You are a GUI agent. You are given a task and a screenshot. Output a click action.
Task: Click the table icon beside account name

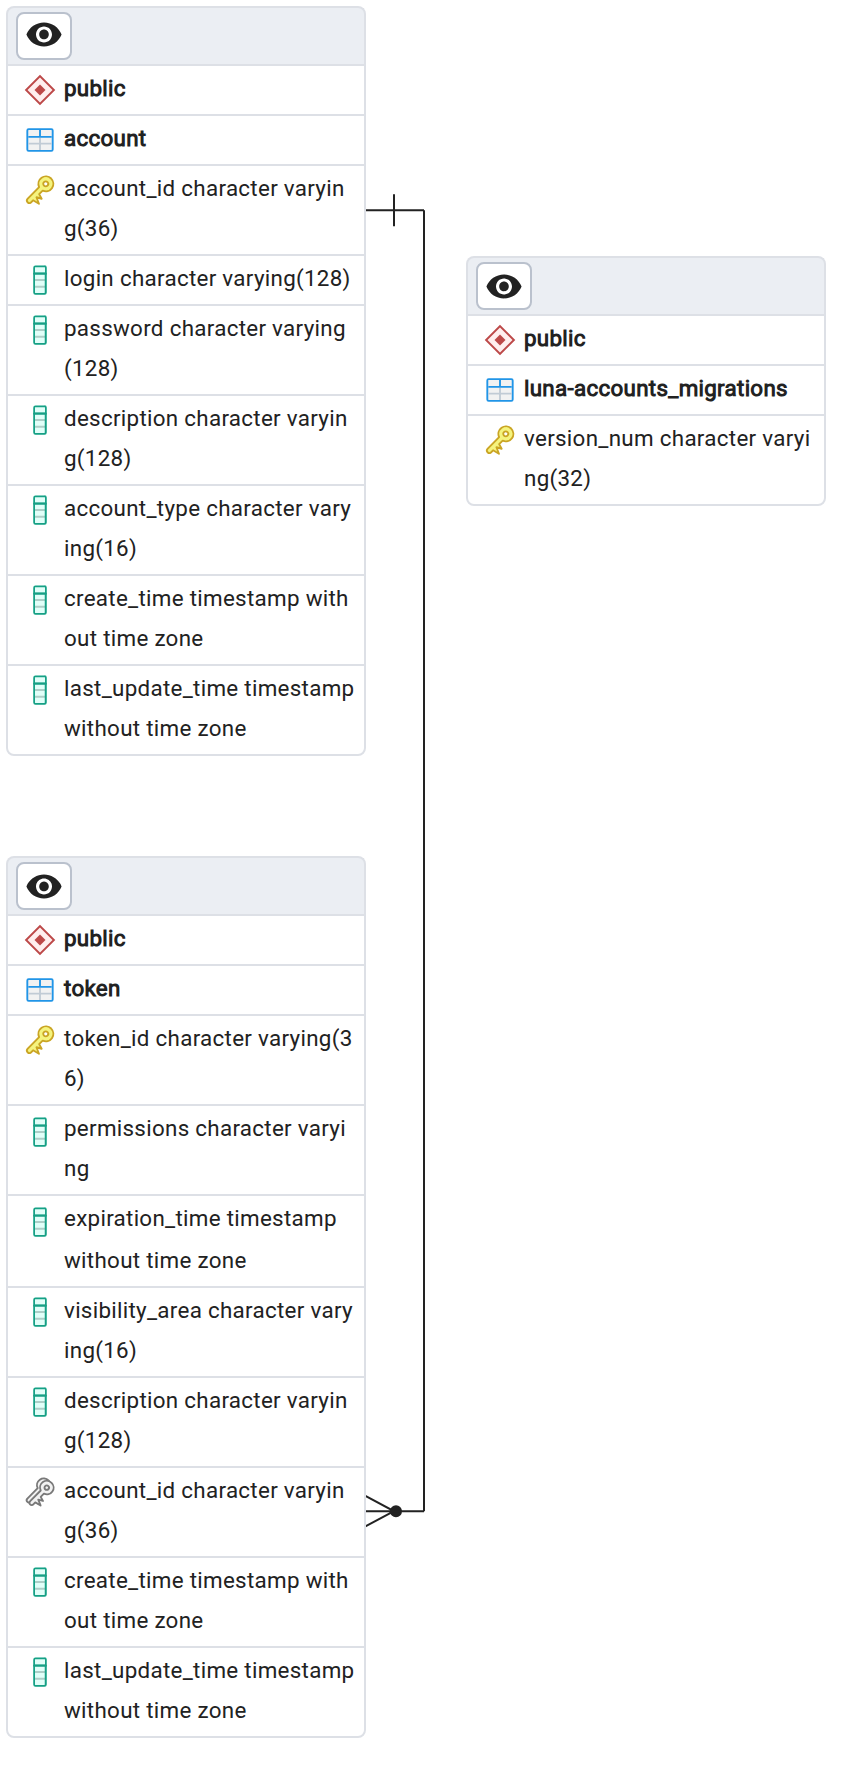pos(40,140)
